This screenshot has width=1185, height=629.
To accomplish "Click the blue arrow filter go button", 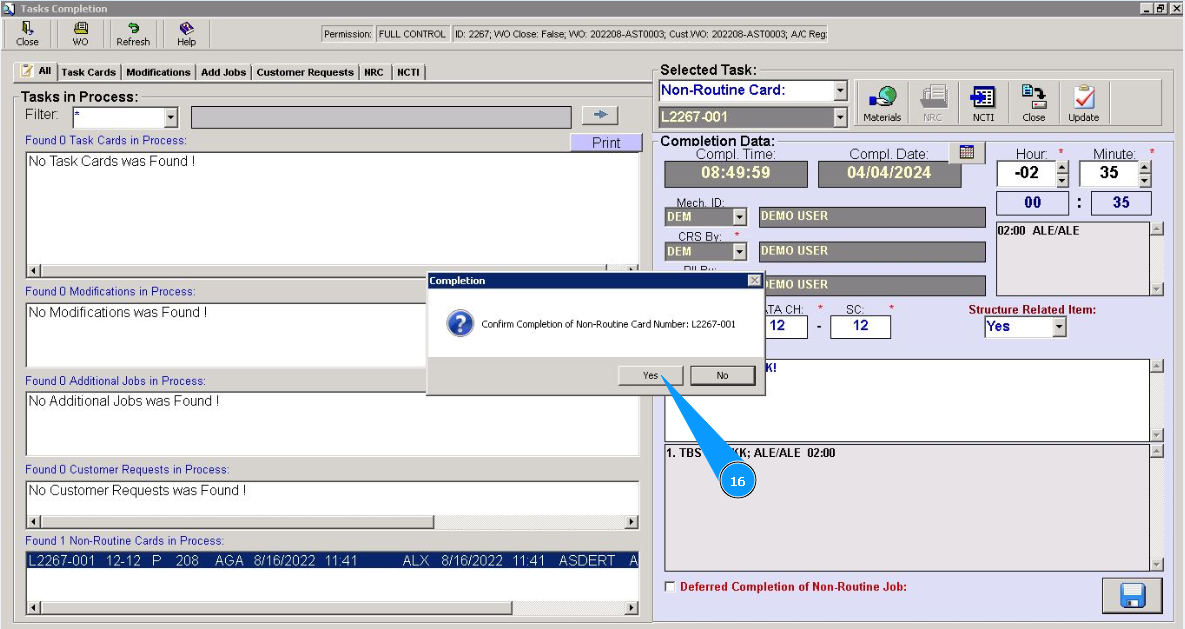I will click(x=600, y=115).
